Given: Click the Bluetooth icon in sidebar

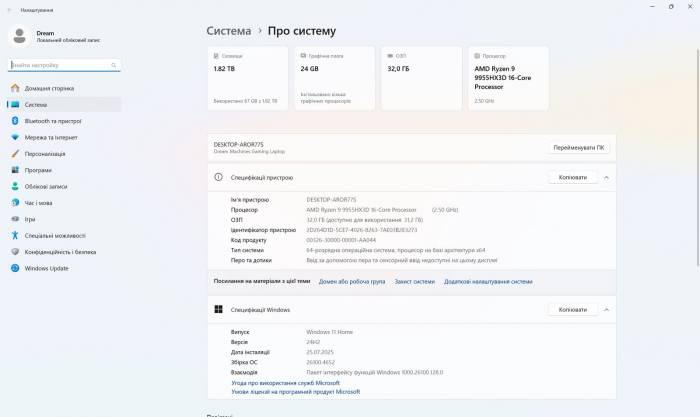Looking at the screenshot, I should [15, 121].
